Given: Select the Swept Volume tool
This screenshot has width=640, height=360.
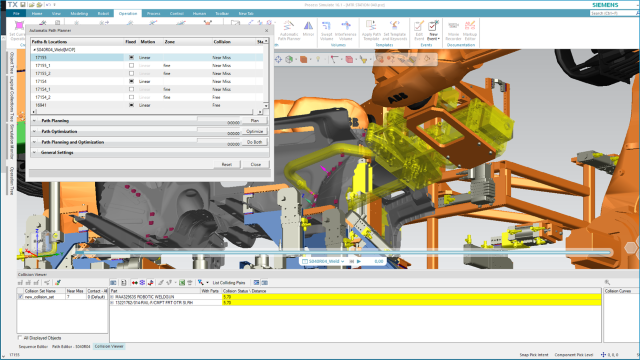Looking at the screenshot, I should coord(327,31).
